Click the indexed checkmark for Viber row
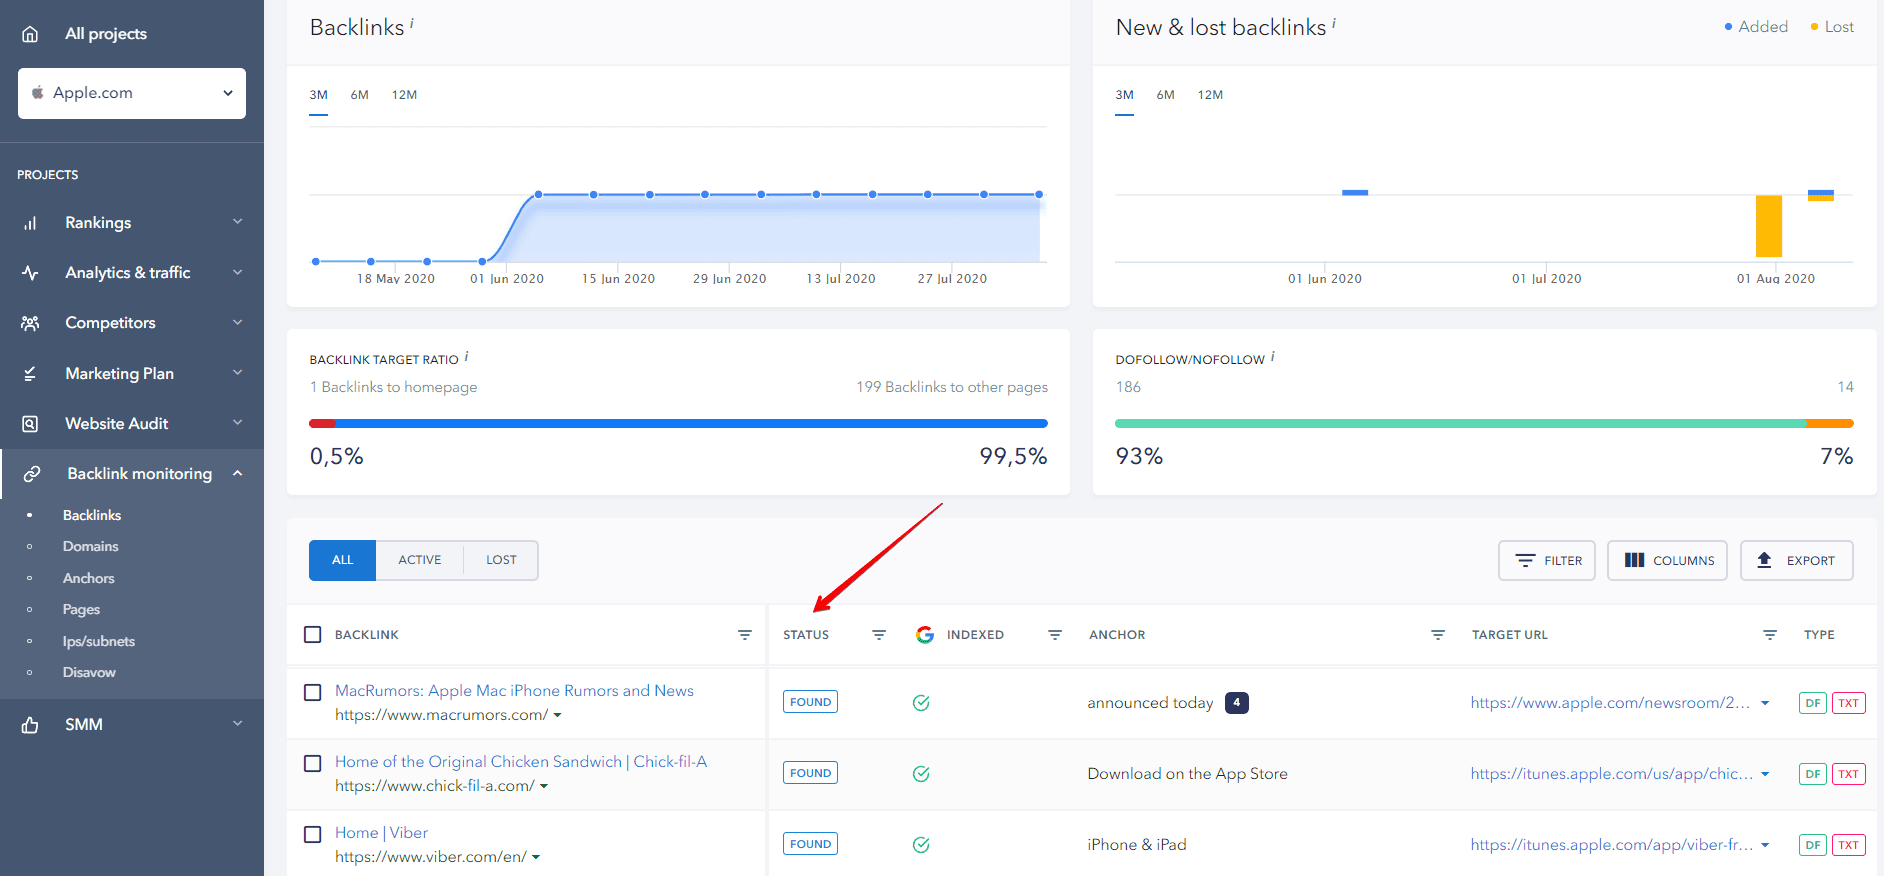 point(921,845)
